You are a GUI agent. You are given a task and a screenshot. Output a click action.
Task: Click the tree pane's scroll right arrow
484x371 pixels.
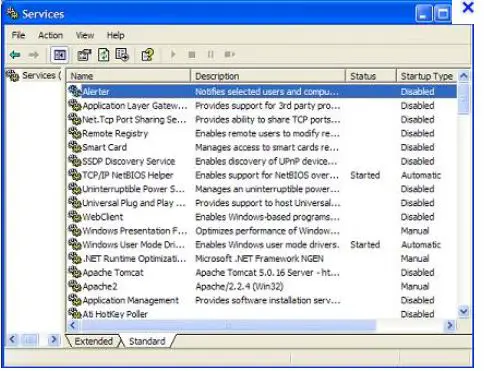53,340
